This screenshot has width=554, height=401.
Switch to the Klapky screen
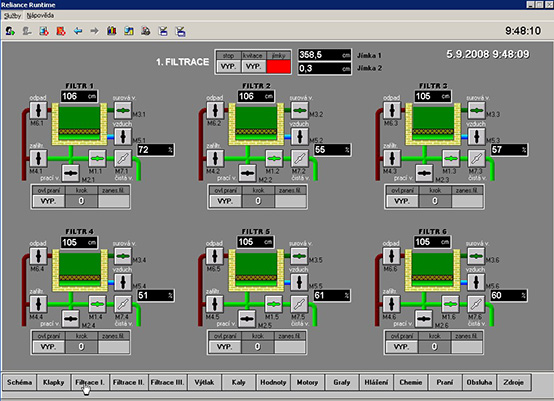(x=54, y=382)
